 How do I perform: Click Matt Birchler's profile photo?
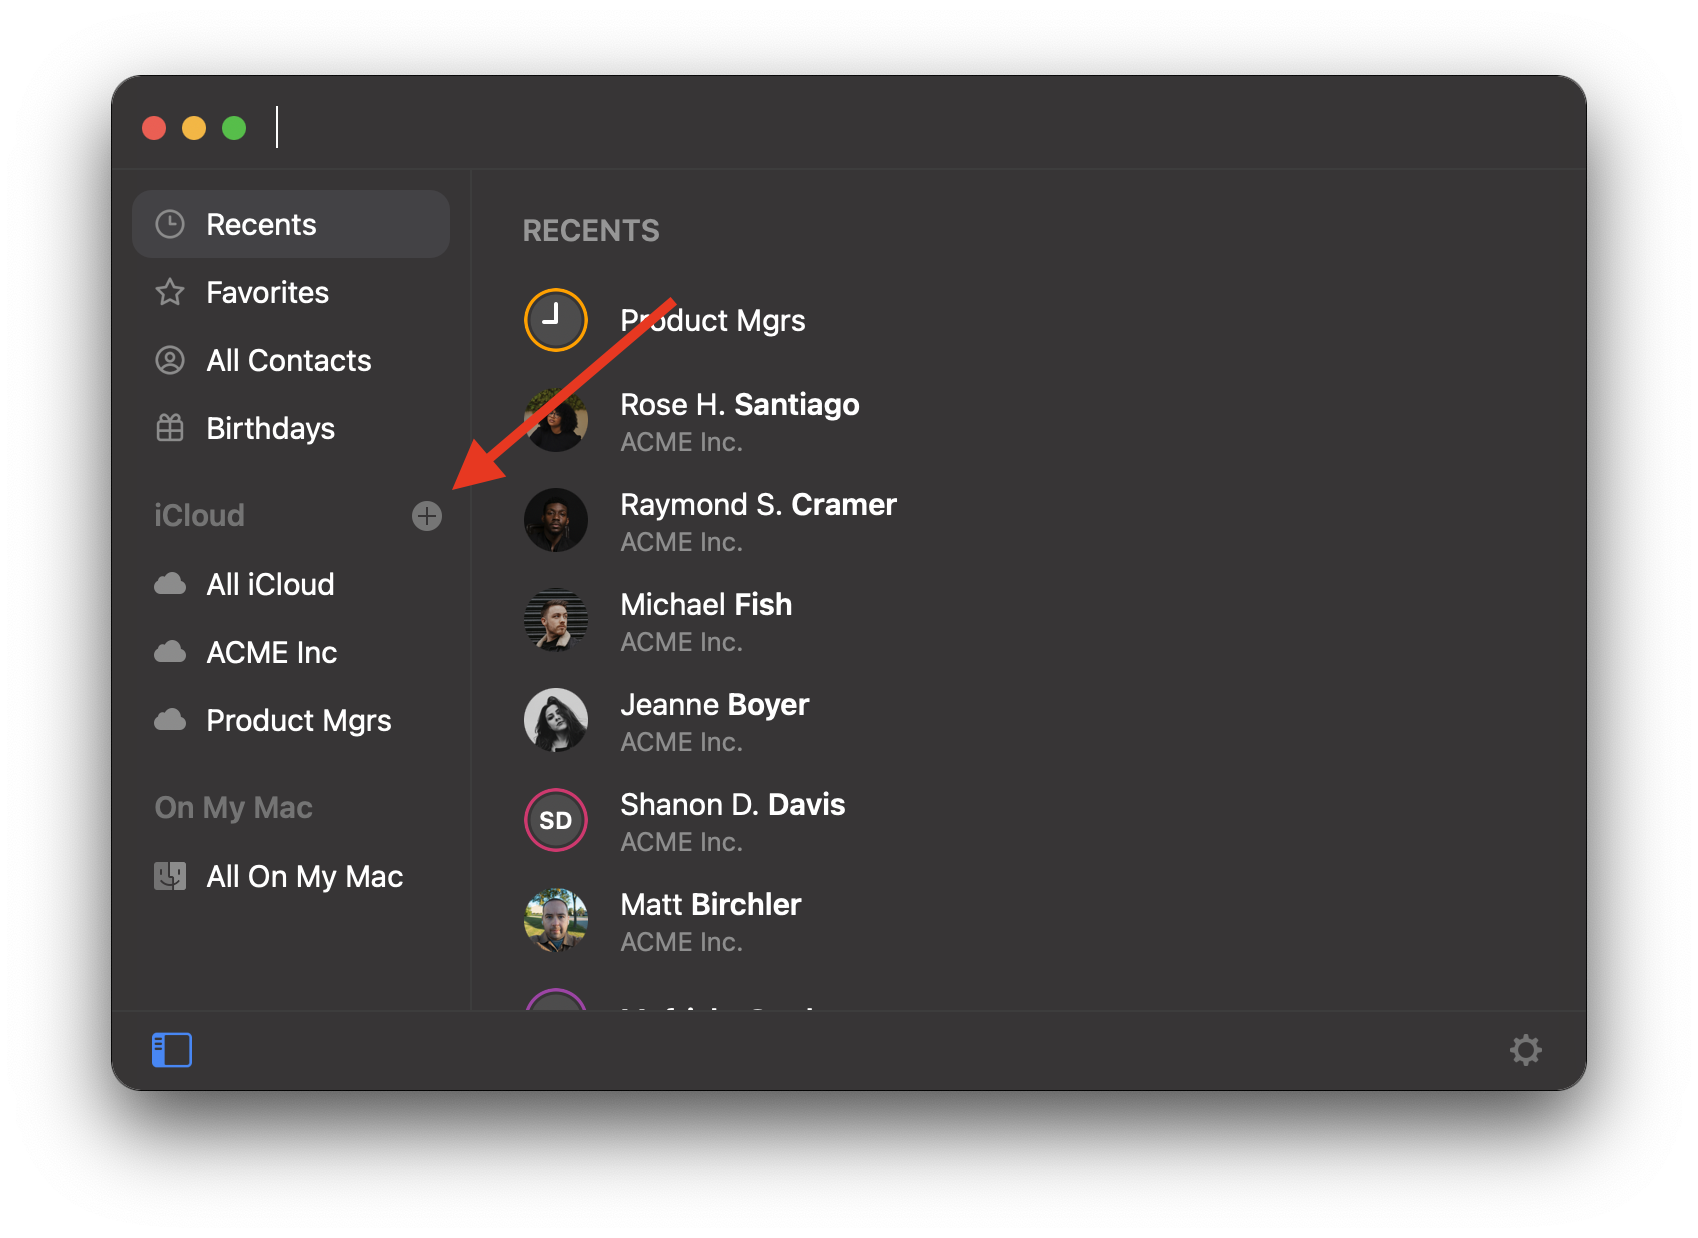[x=556, y=920]
